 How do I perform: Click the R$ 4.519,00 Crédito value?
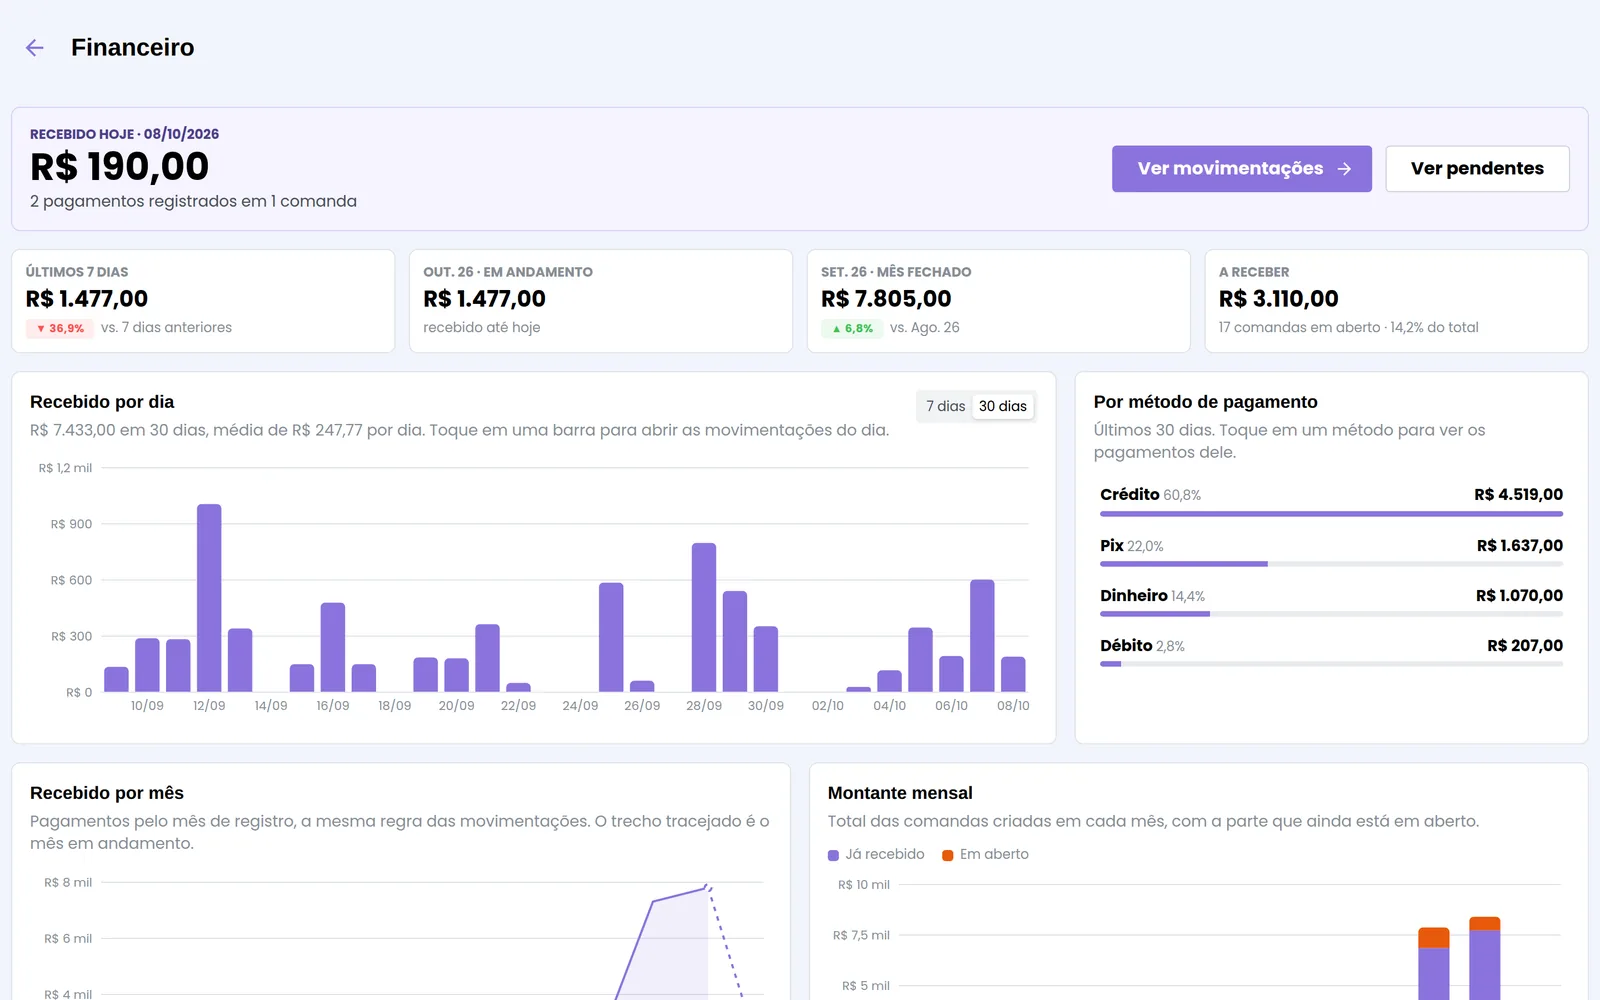point(1518,495)
